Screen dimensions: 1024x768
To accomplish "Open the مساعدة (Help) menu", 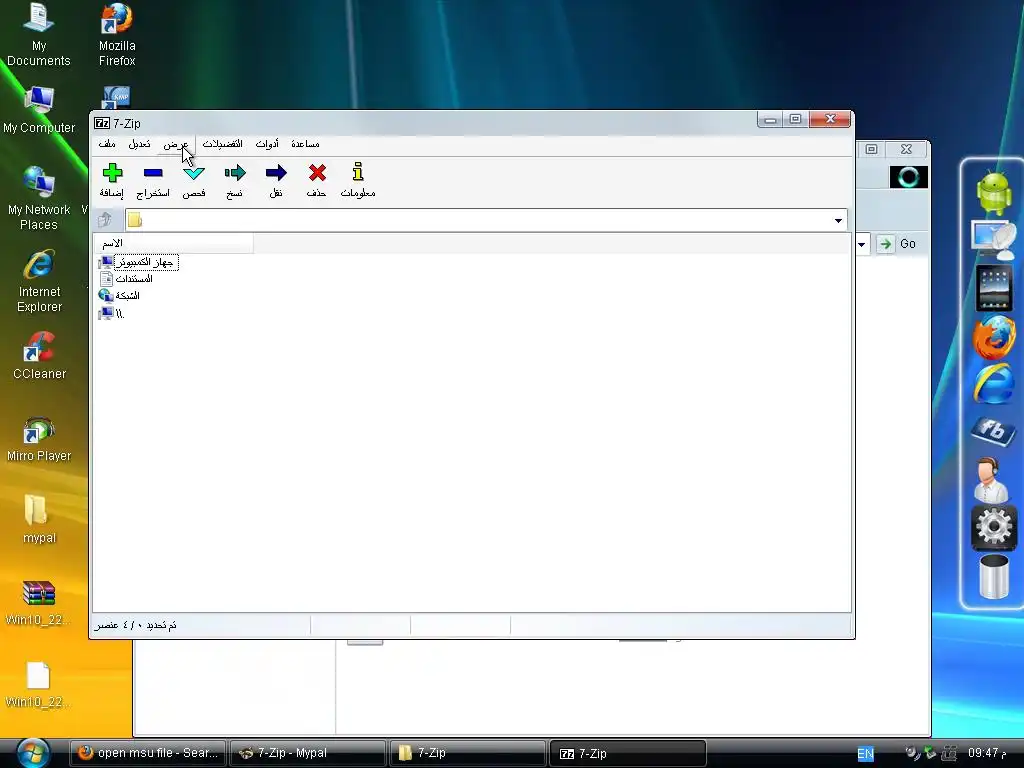I will click(x=305, y=144).
